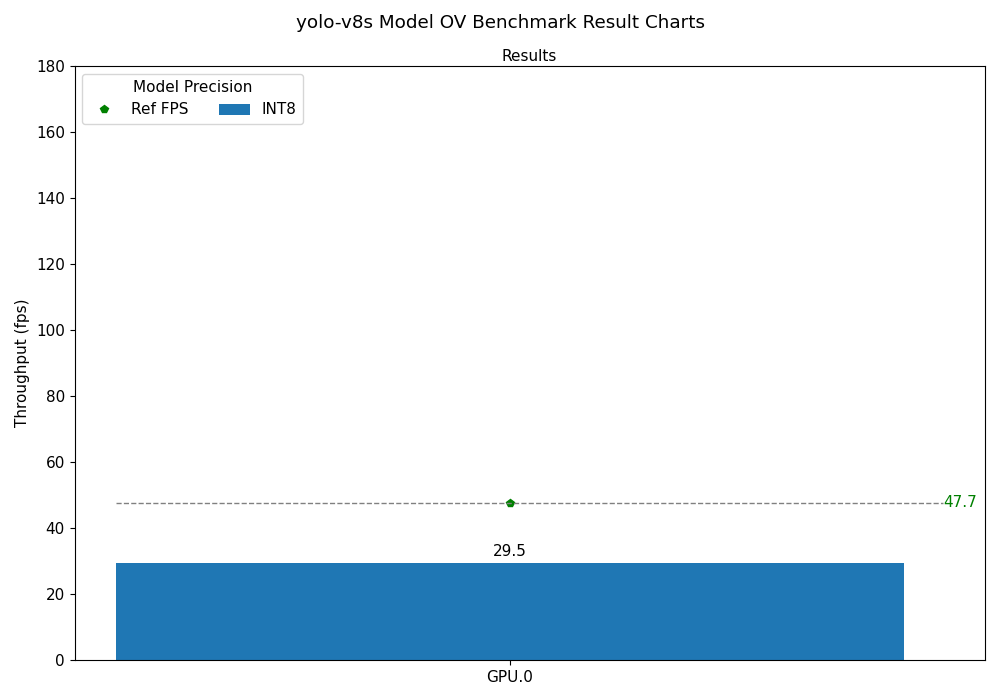Click the Throughput (fps) y-axis label

(22, 363)
